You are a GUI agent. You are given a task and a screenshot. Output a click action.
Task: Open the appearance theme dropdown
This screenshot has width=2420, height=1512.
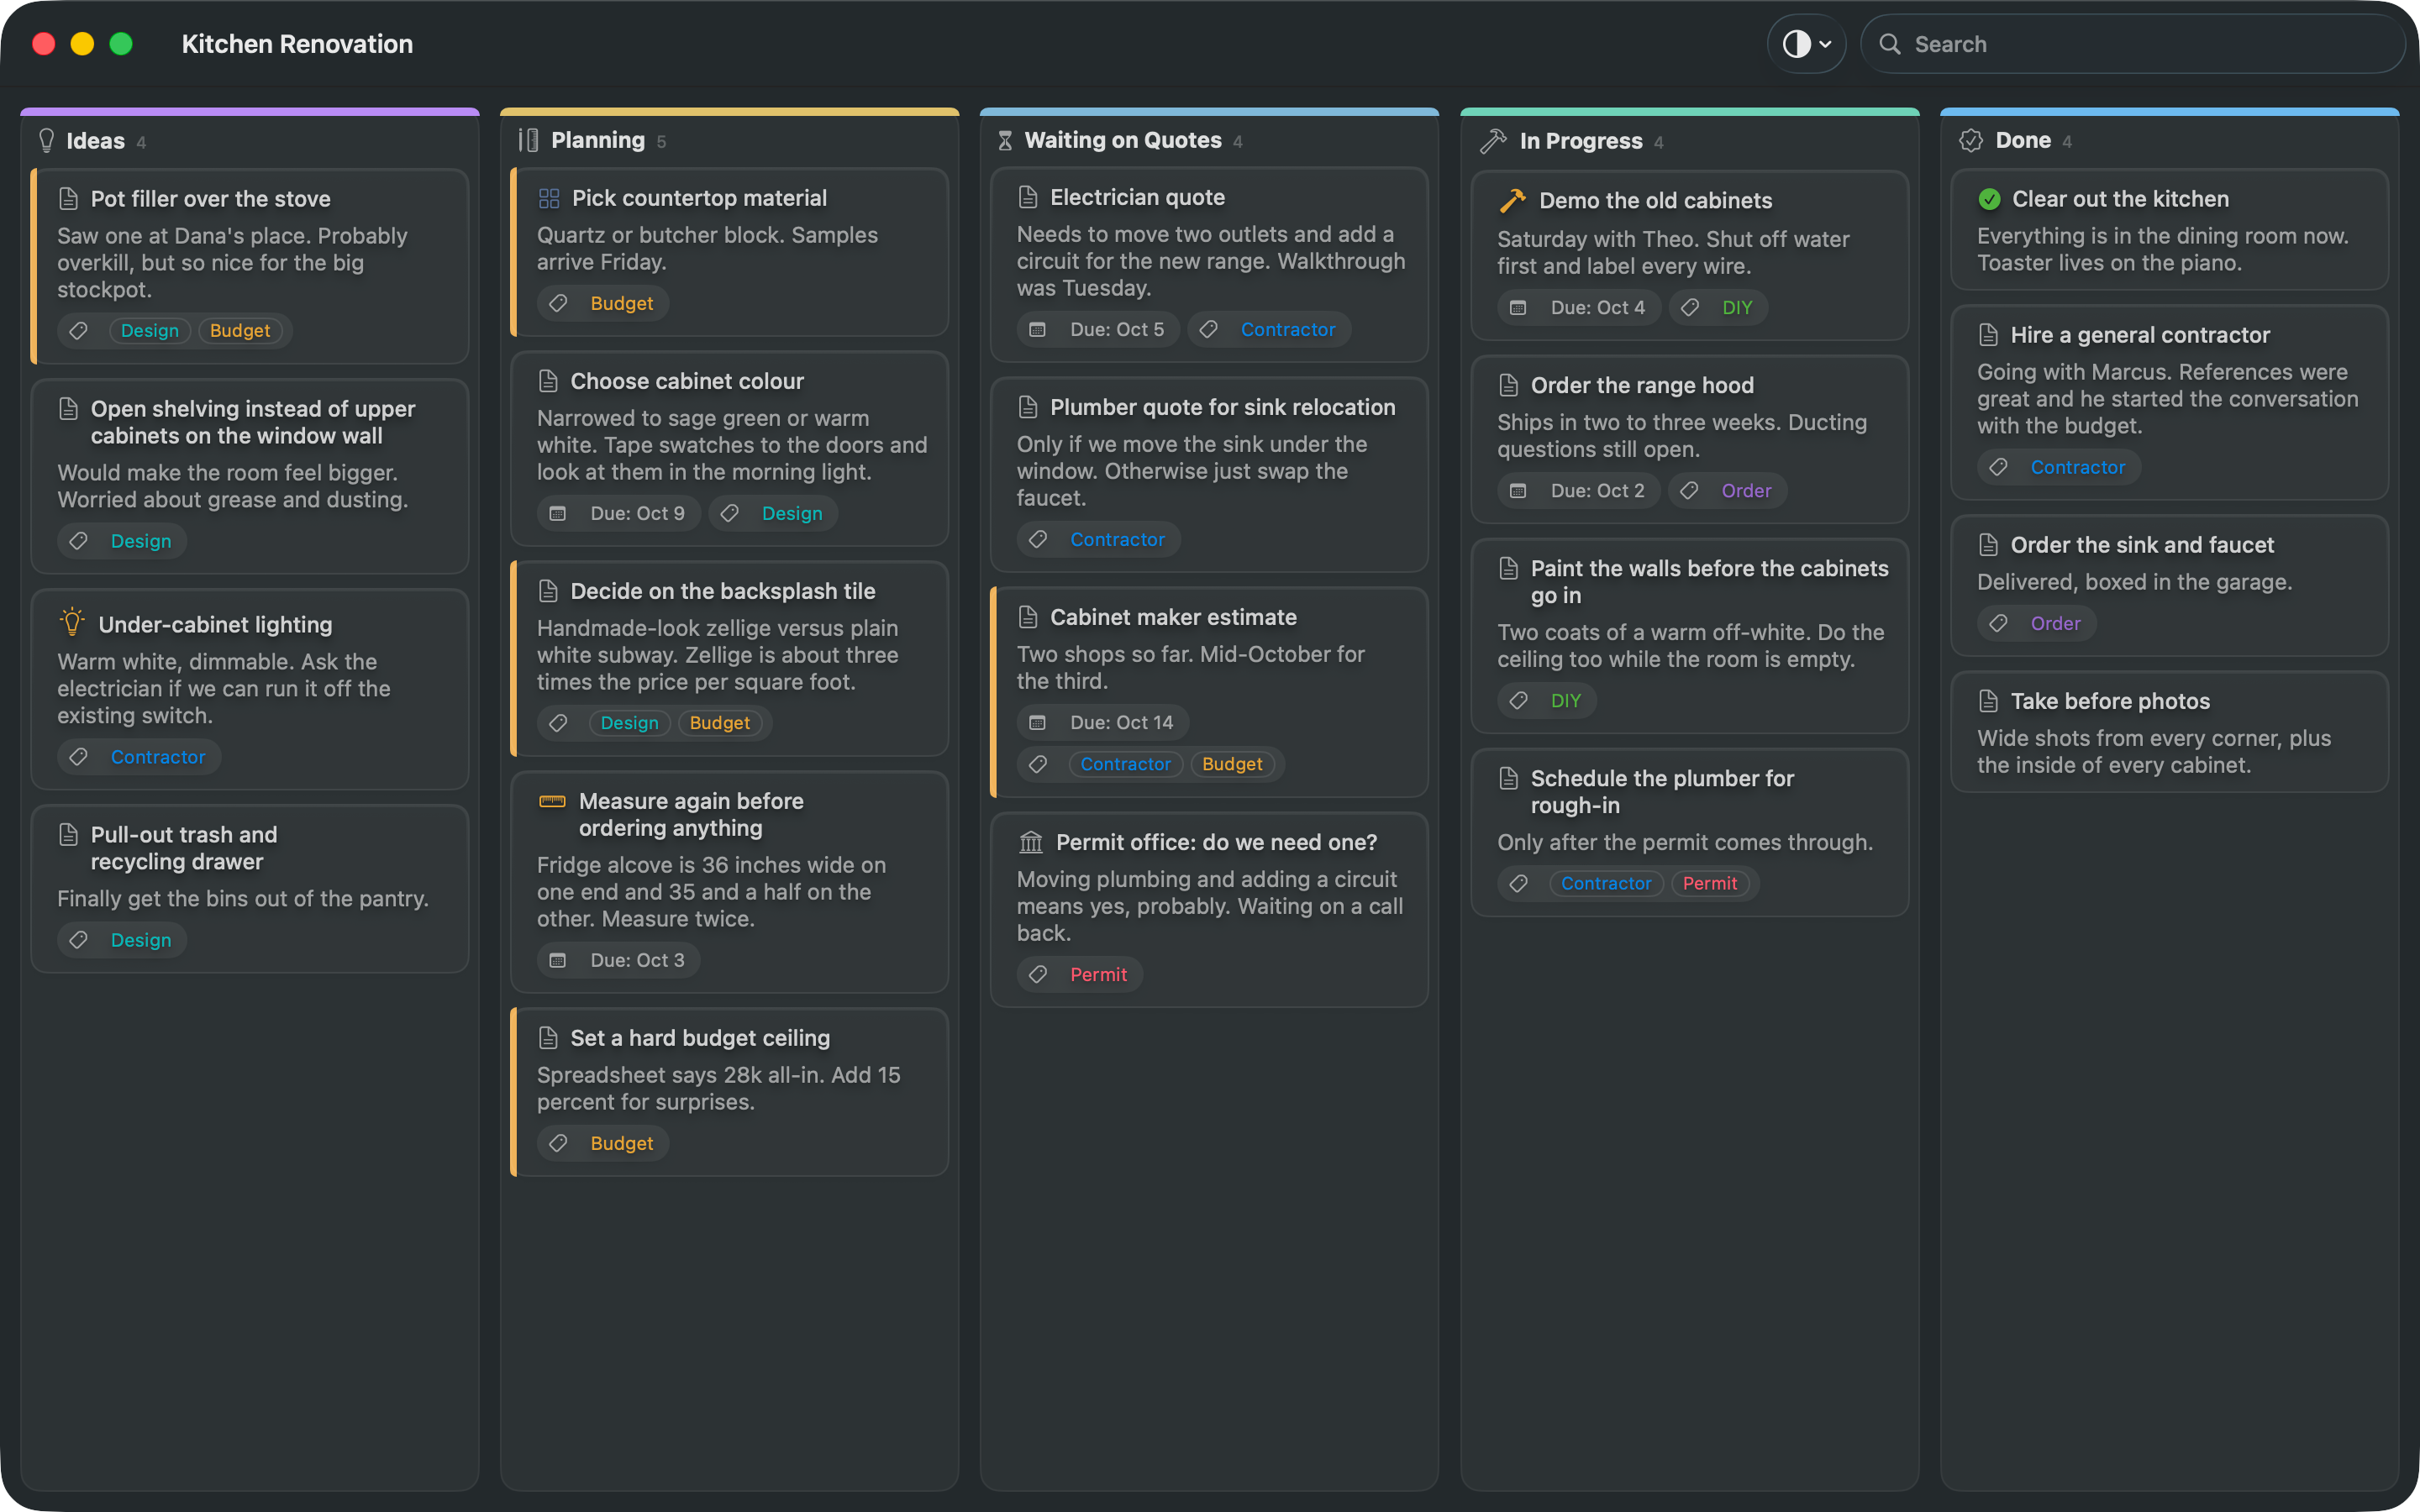click(1806, 44)
